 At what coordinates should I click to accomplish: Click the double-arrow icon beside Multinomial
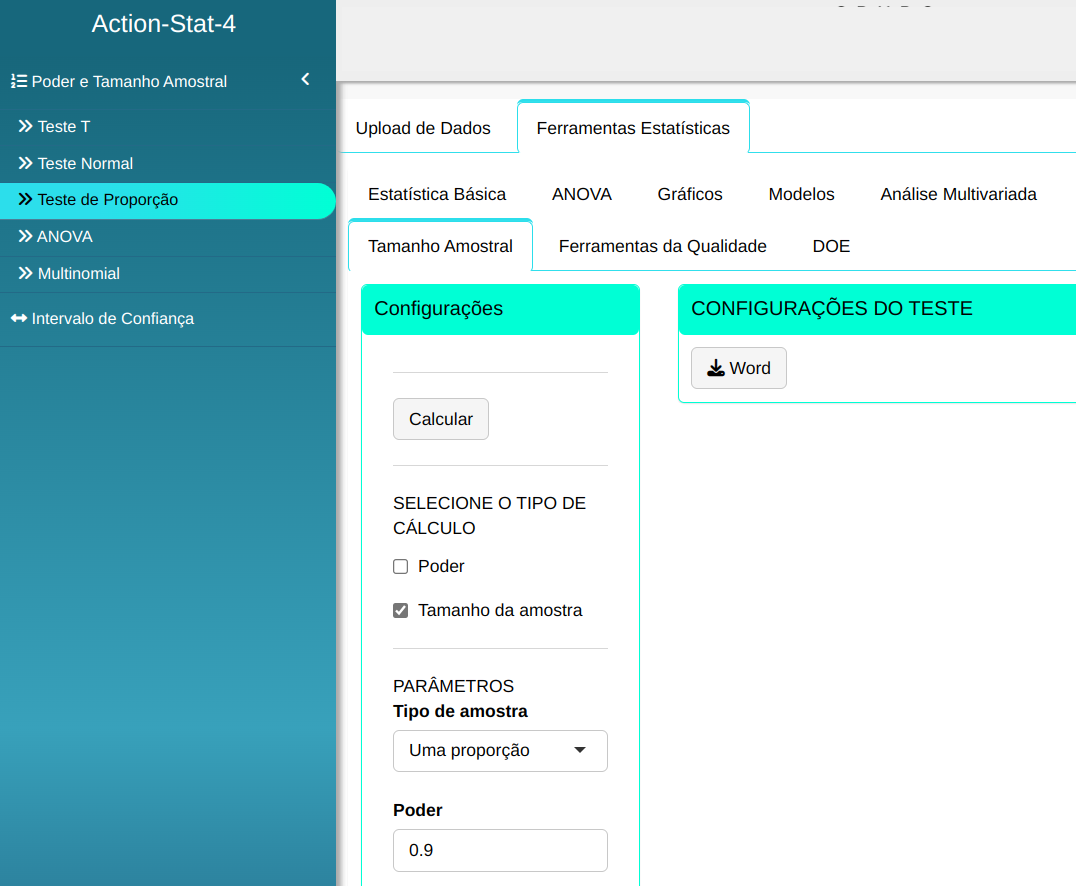26,274
